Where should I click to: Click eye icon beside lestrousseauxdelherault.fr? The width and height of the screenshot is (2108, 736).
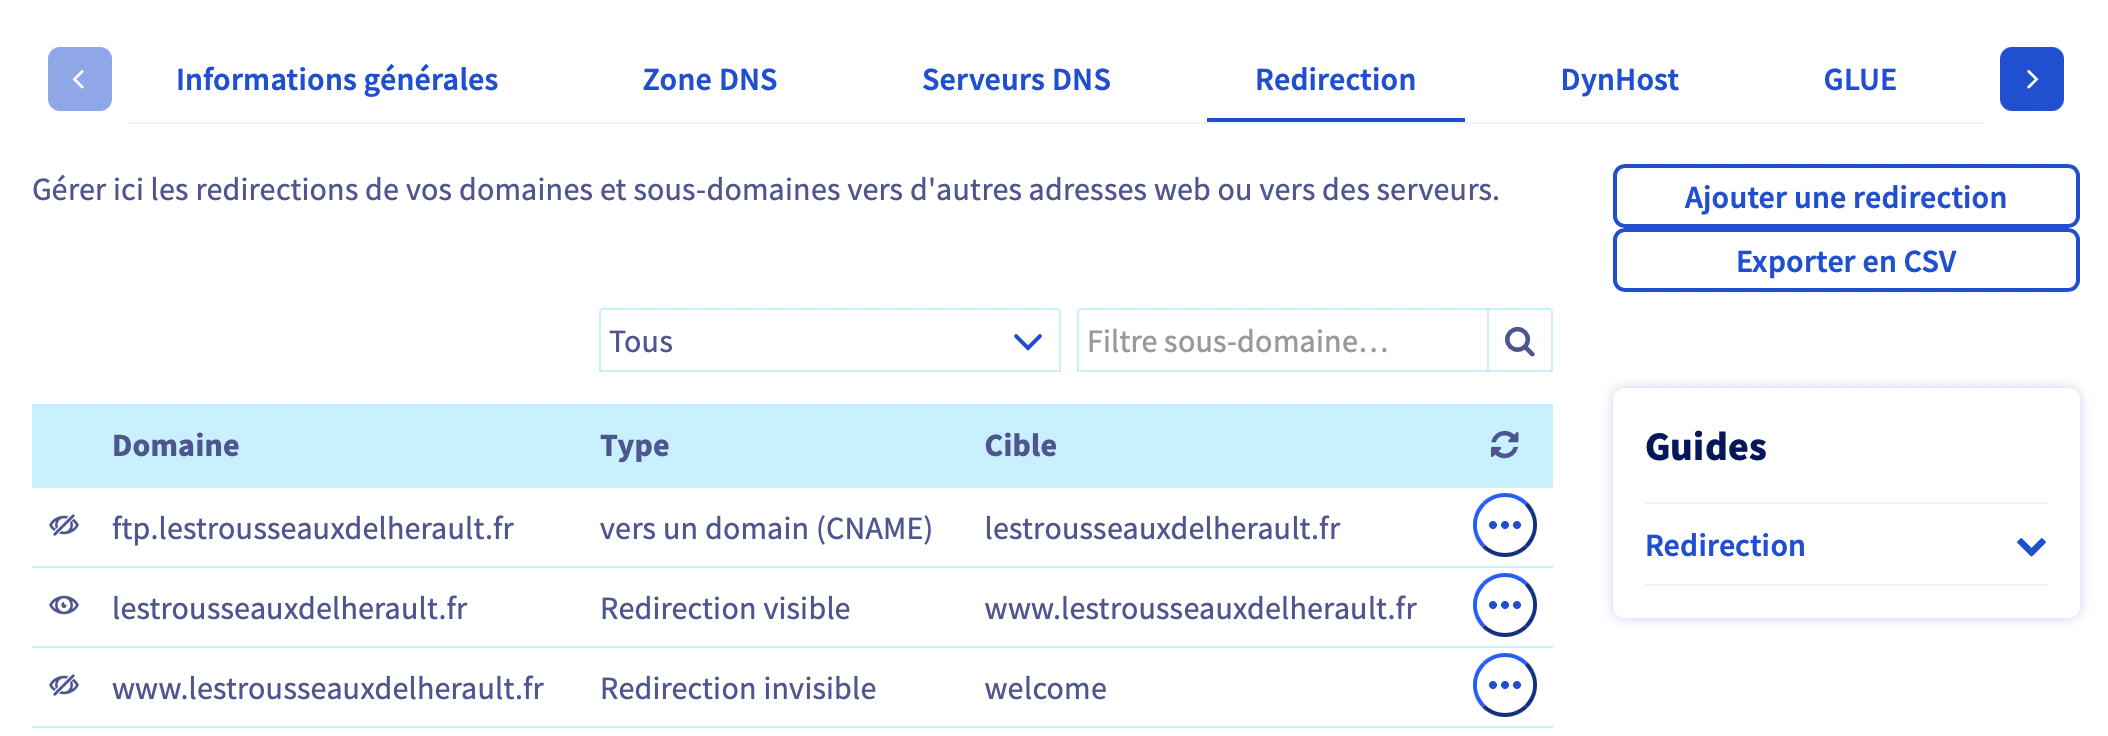click(64, 606)
